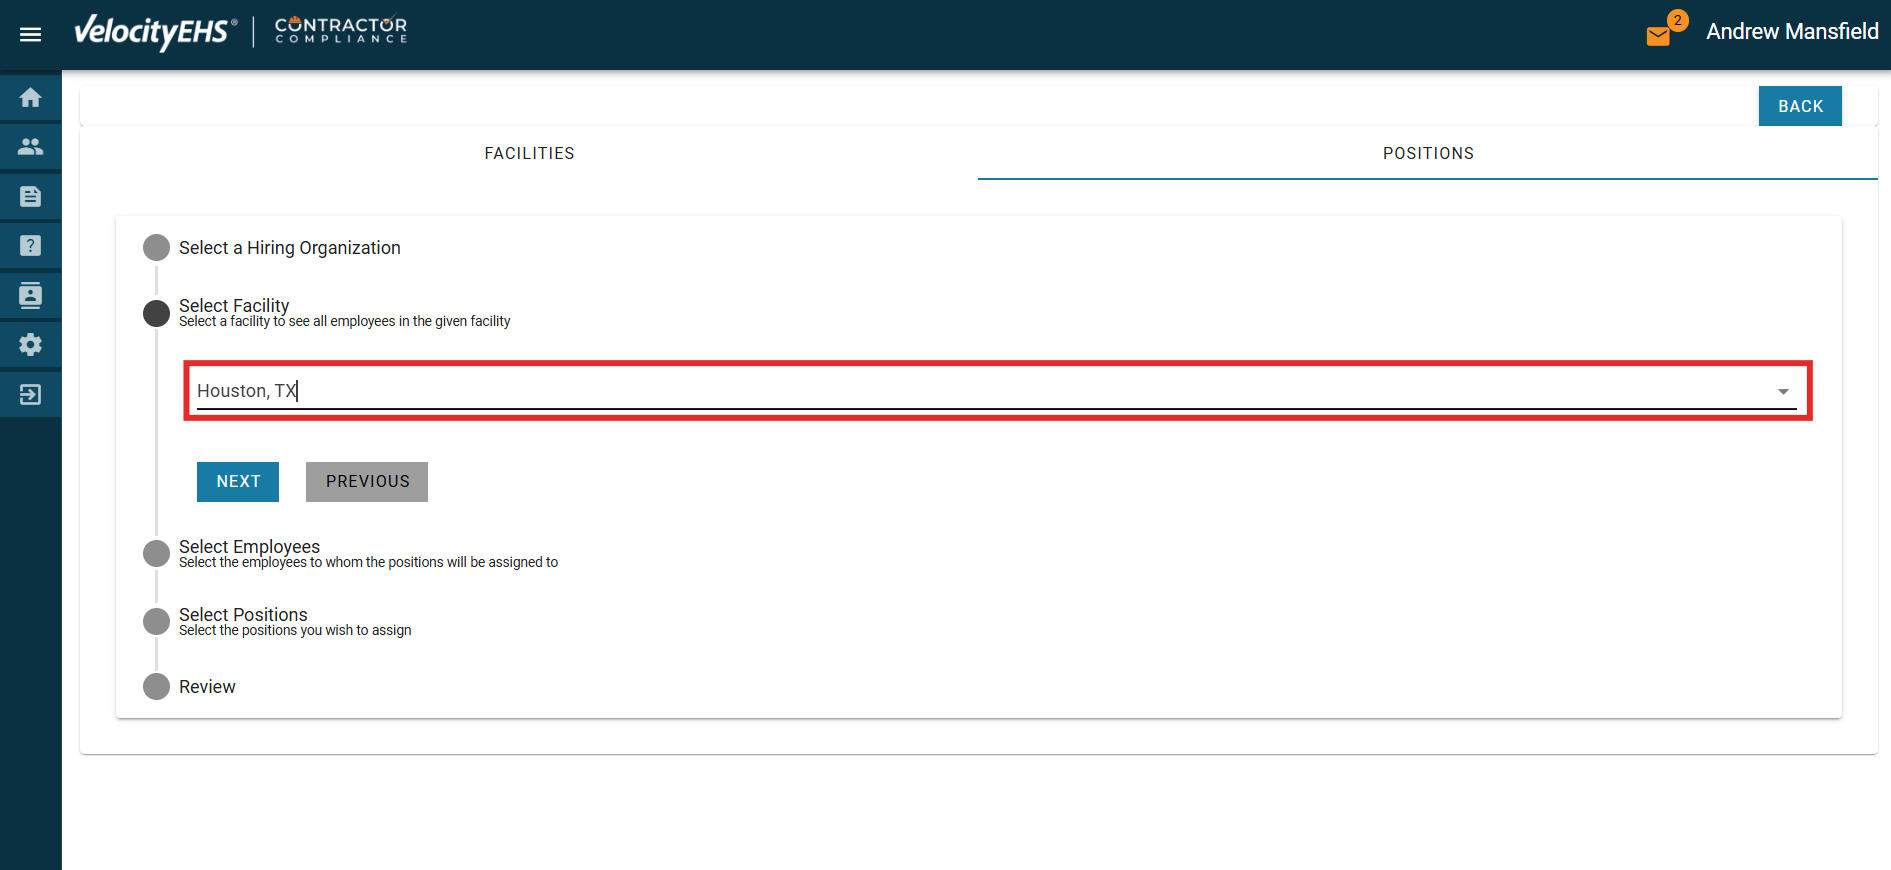The height and width of the screenshot is (870, 1891).
Task: Click into the Houston, TX facility field
Action: (x=900, y=391)
